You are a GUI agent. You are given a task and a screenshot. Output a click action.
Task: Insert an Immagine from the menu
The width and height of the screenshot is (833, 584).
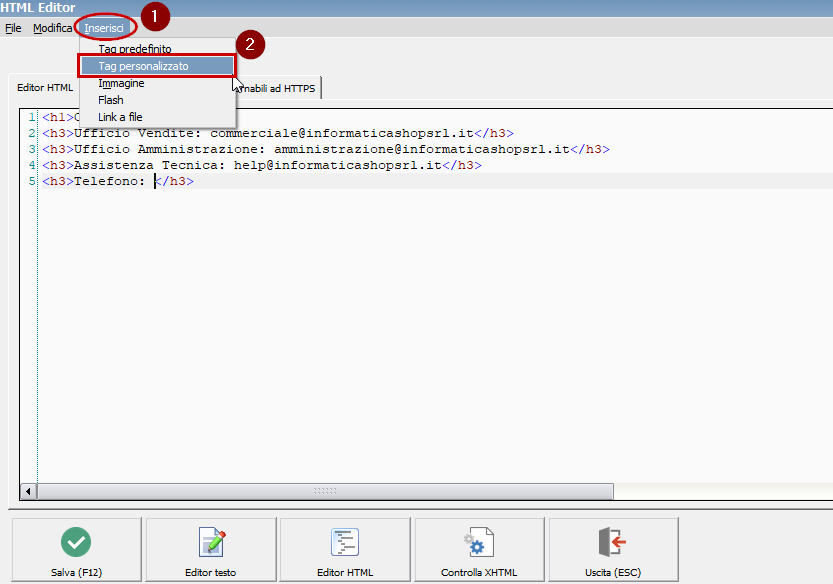click(121, 83)
